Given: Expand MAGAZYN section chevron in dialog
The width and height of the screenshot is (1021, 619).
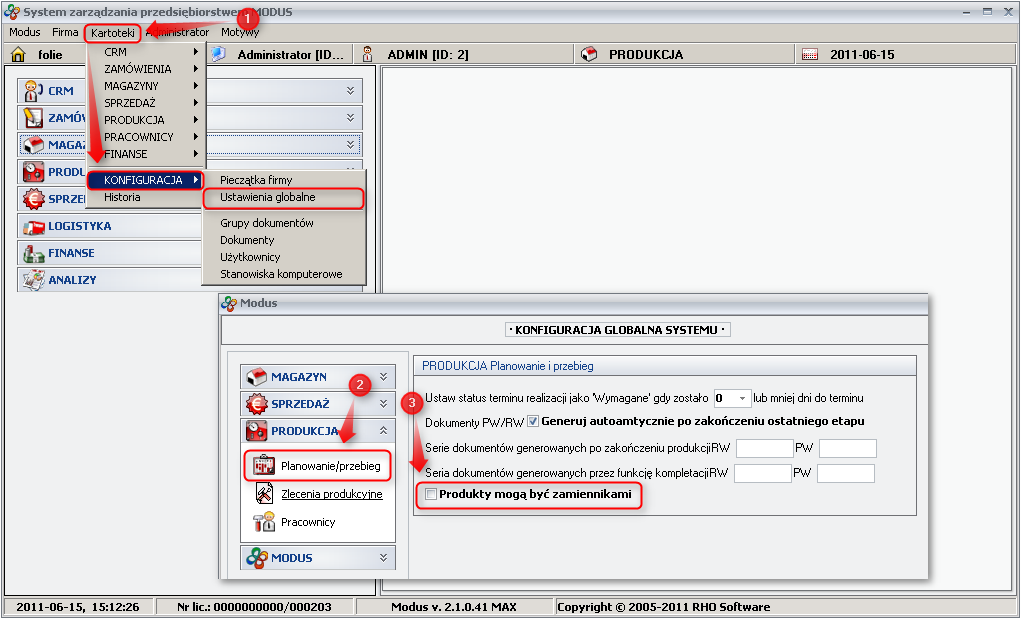Looking at the screenshot, I should coord(384,376).
